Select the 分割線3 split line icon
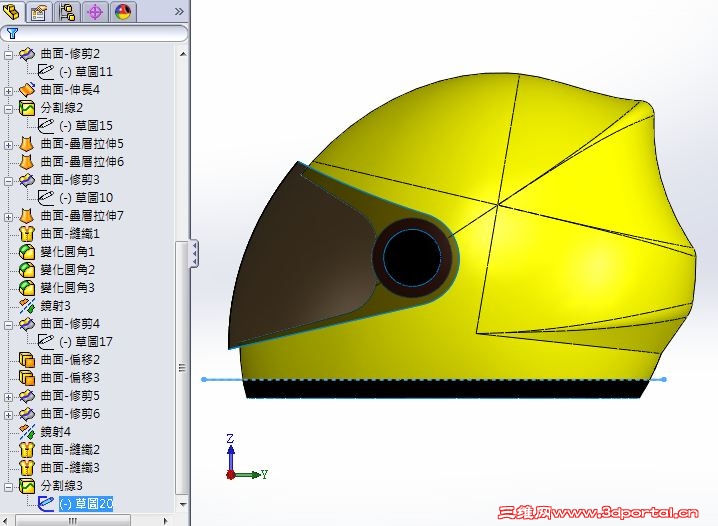718x526 pixels. point(27,486)
